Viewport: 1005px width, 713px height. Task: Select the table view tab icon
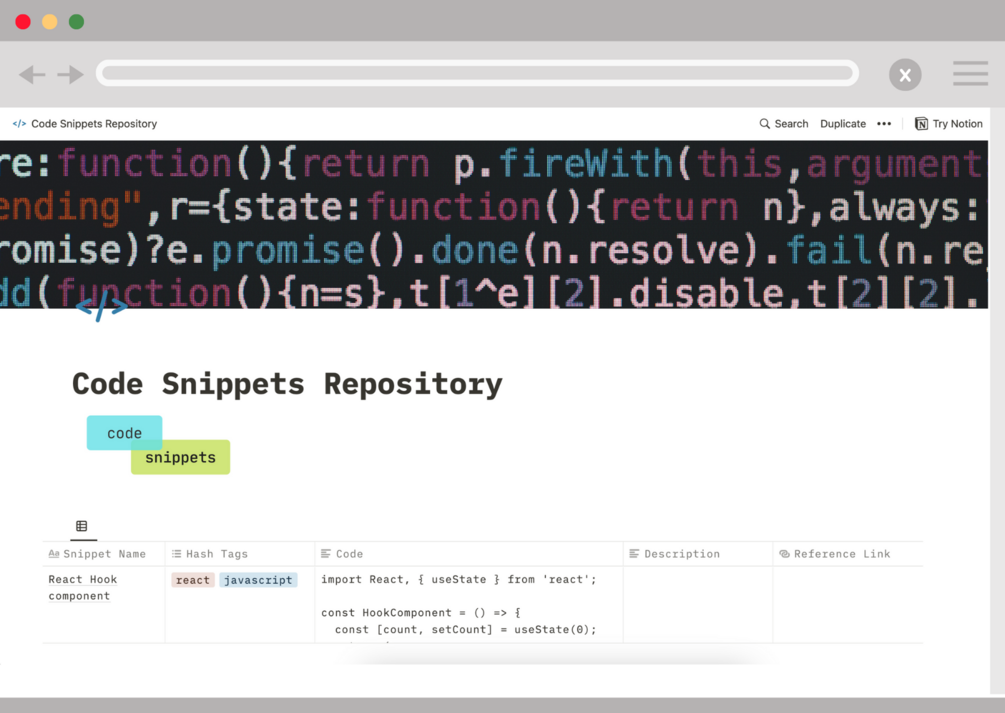81,526
